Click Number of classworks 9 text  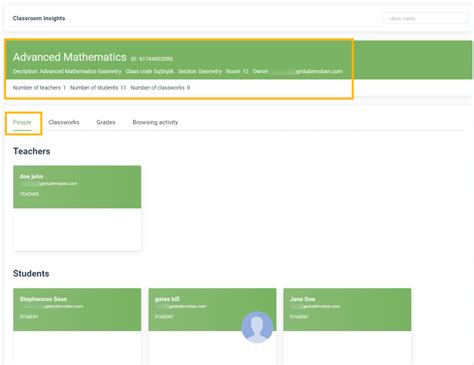tap(160, 88)
